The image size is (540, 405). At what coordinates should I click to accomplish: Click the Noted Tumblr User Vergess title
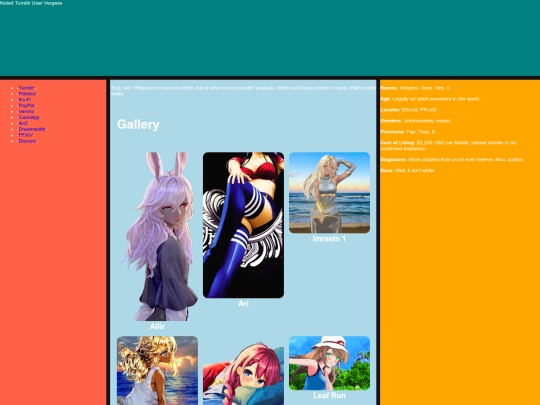point(31,3)
